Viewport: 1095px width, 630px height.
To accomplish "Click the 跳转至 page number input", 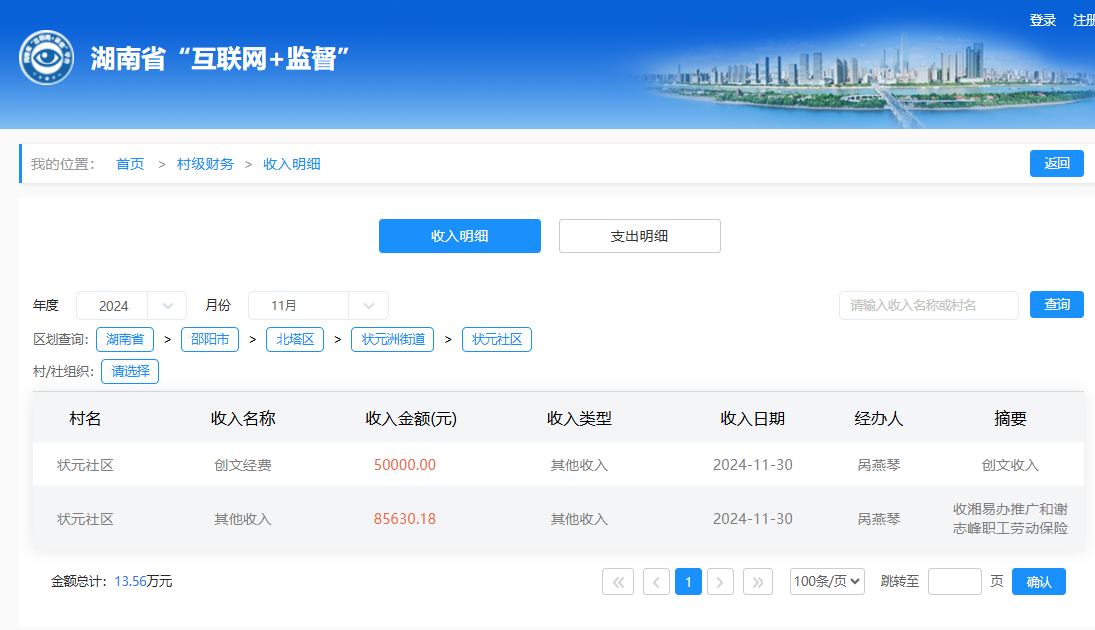I will 954,582.
